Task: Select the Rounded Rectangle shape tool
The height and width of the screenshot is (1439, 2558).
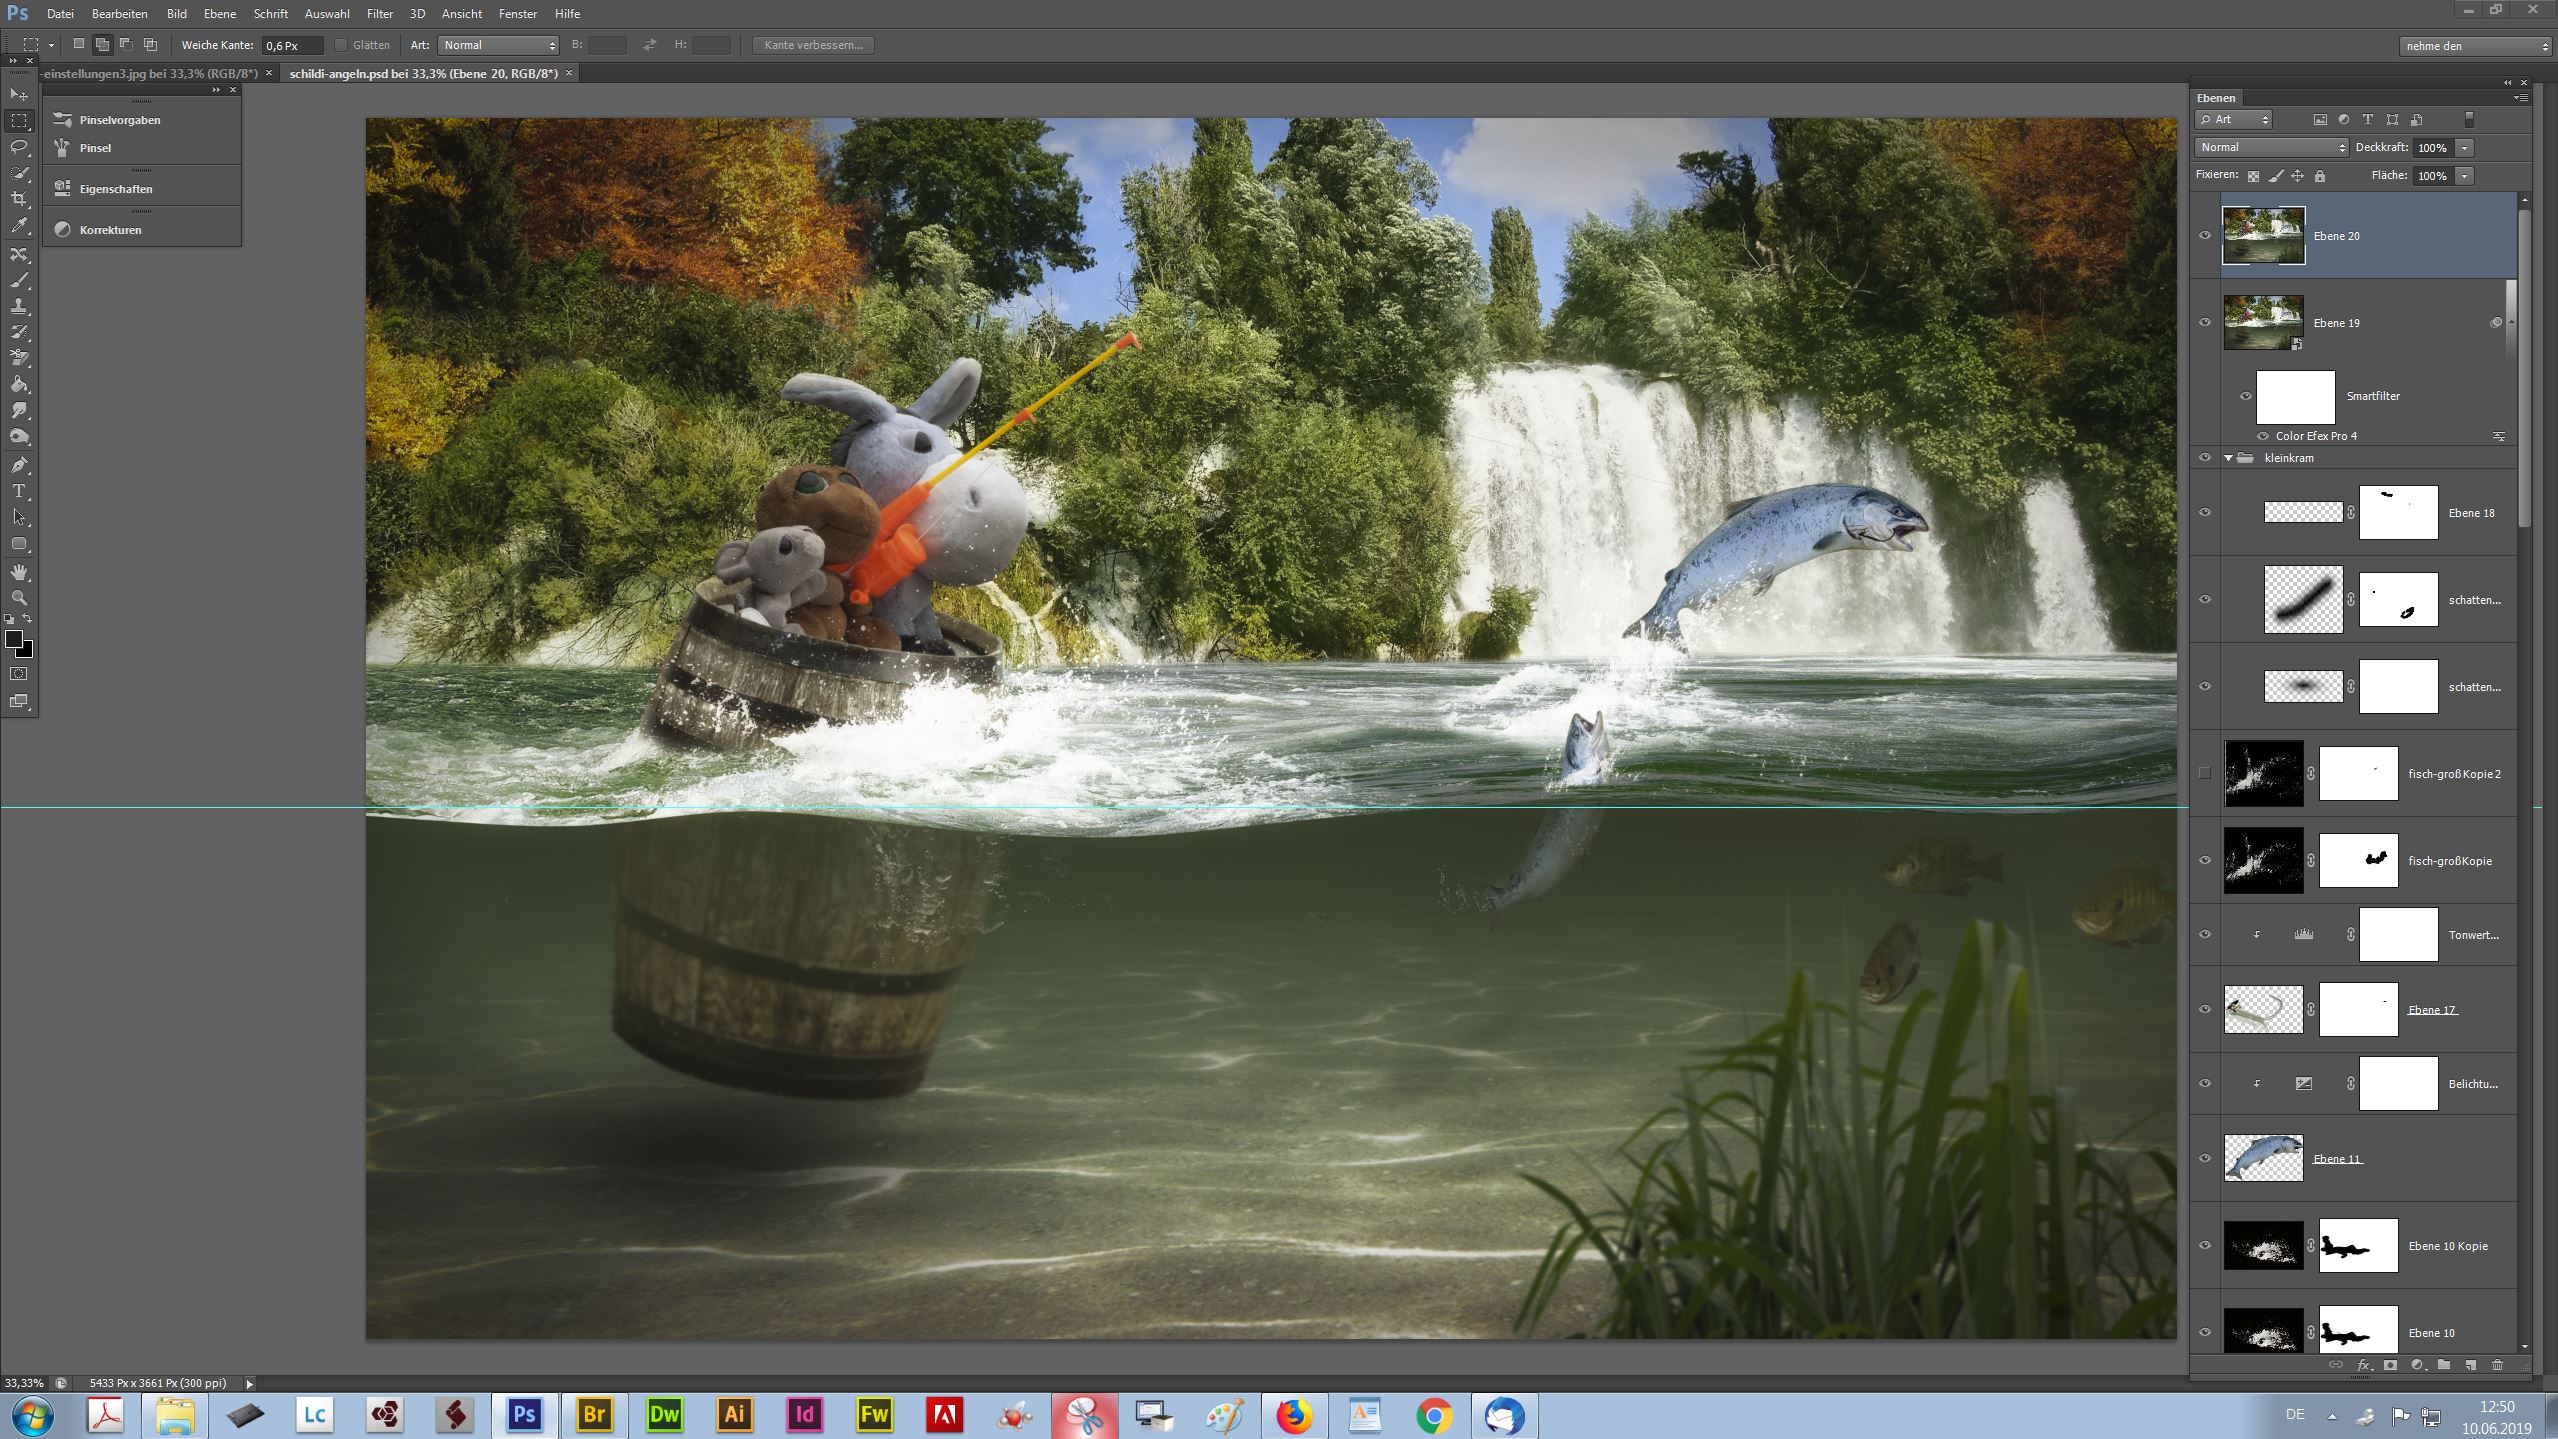Action: 19,544
